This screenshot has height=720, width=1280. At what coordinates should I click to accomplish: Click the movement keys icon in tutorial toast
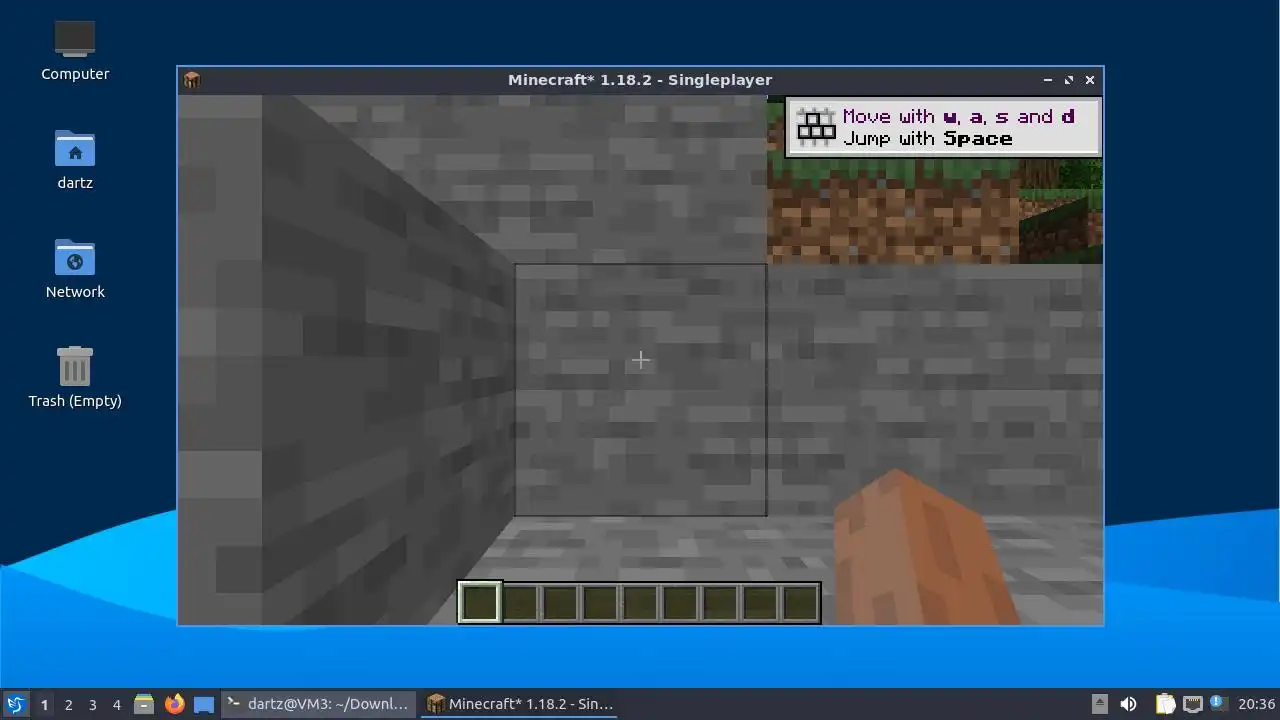pos(815,126)
